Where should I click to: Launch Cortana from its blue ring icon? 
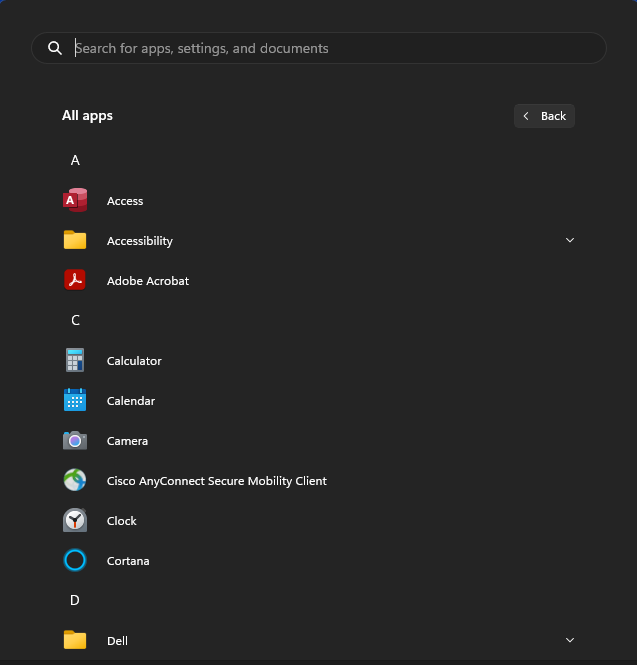click(x=75, y=560)
